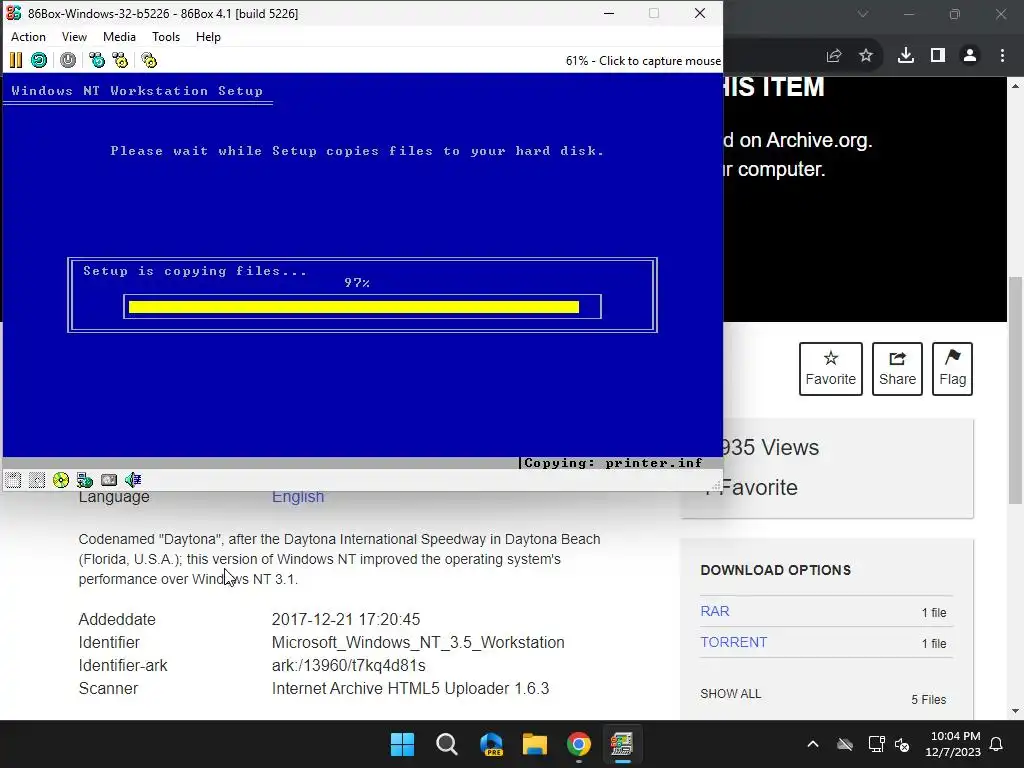Bookmark page with Chrome star icon
1024x768 pixels.
(x=866, y=56)
